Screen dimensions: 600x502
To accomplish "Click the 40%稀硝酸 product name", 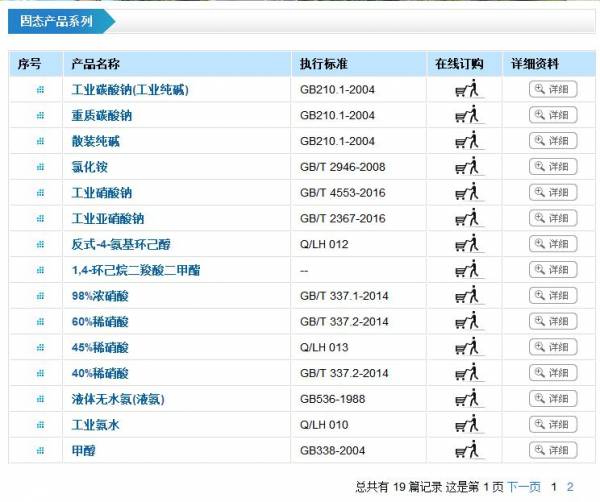I will (100, 373).
